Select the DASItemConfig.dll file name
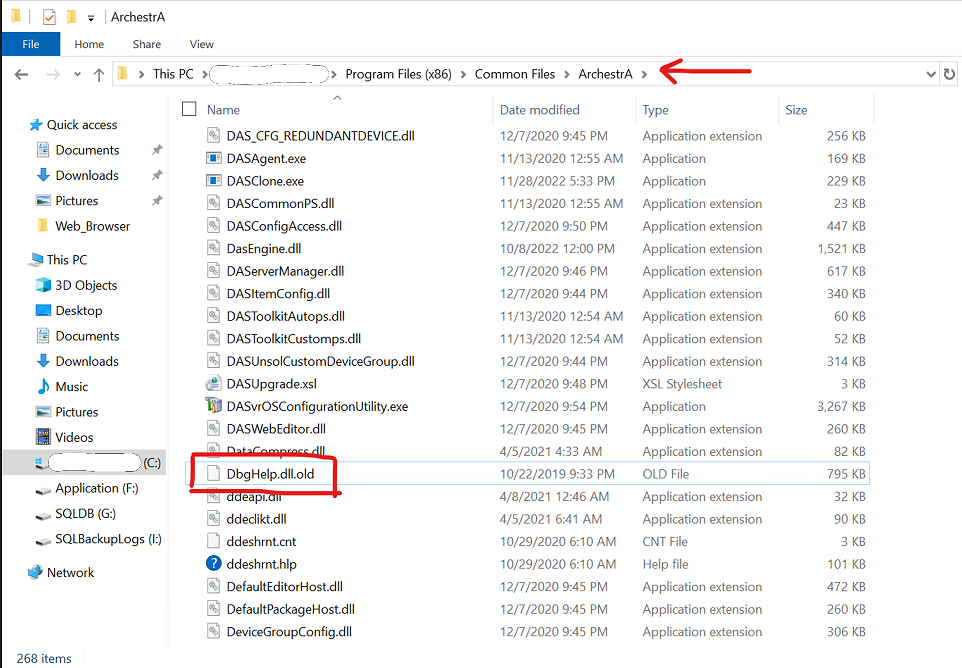962x668 pixels. click(x=278, y=294)
